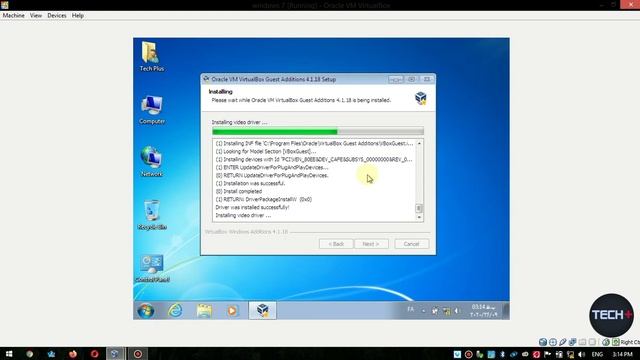Click the FA language indicator

coord(410,310)
